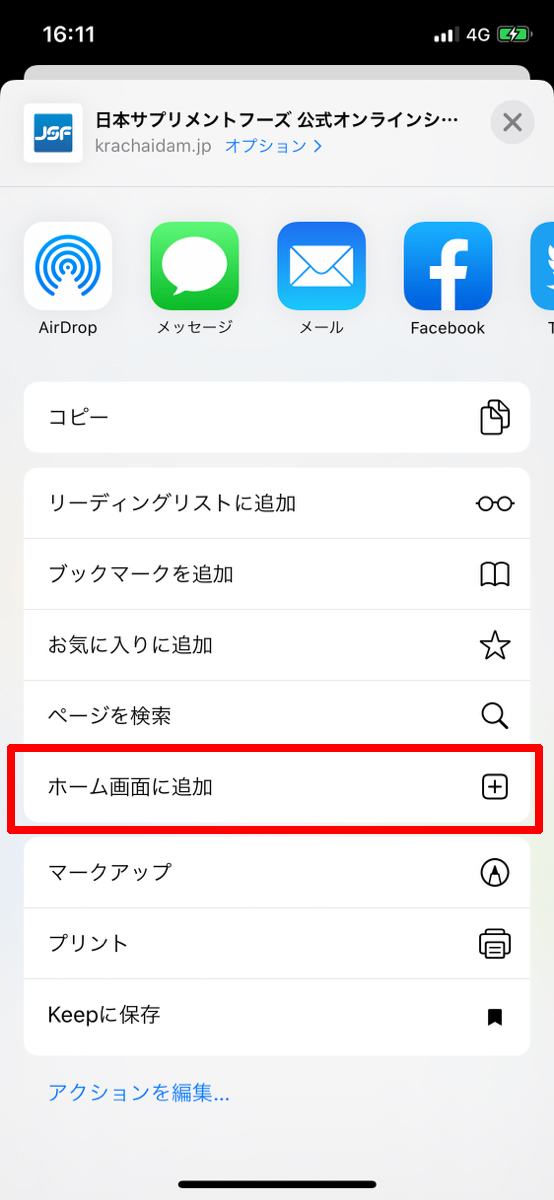Tap the Keep bookmark icon
The height and width of the screenshot is (1200, 554).
tap(494, 1017)
